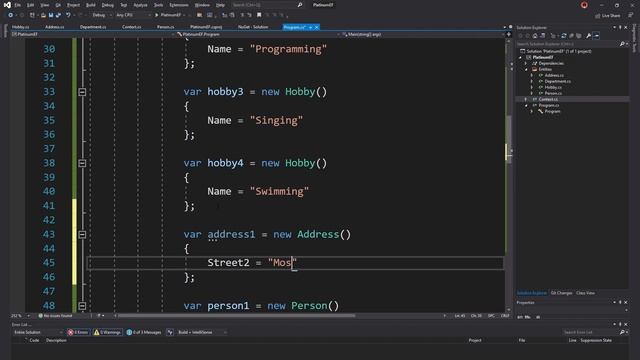
Task: Select Hobby.cs in Solution Explorer
Action: point(553,87)
